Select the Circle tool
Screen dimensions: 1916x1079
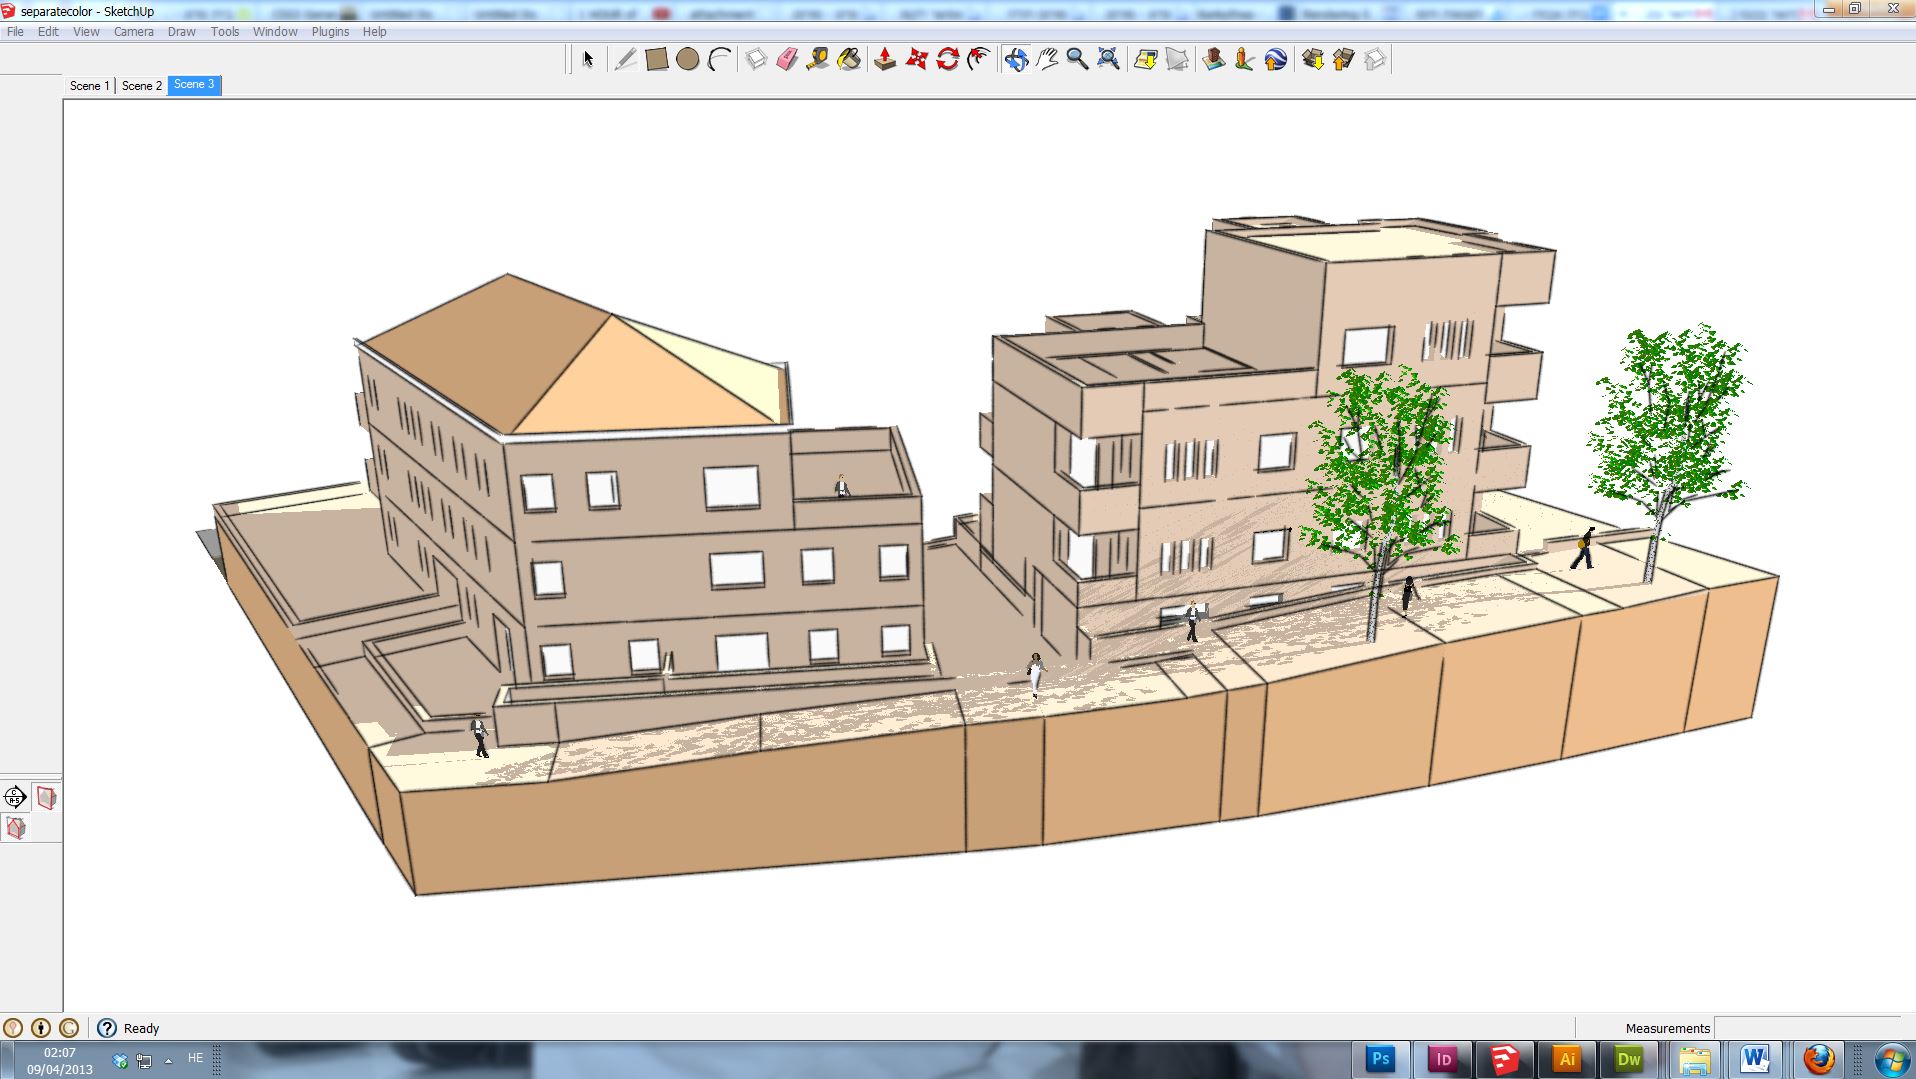pyautogui.click(x=688, y=59)
